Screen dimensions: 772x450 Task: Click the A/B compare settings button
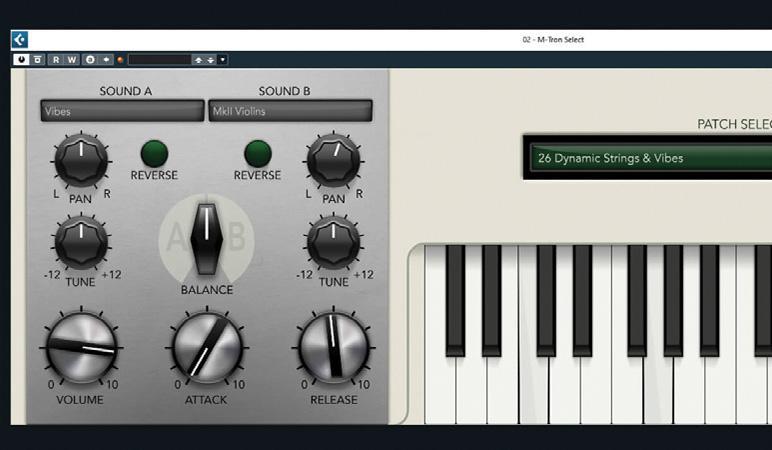[90, 60]
